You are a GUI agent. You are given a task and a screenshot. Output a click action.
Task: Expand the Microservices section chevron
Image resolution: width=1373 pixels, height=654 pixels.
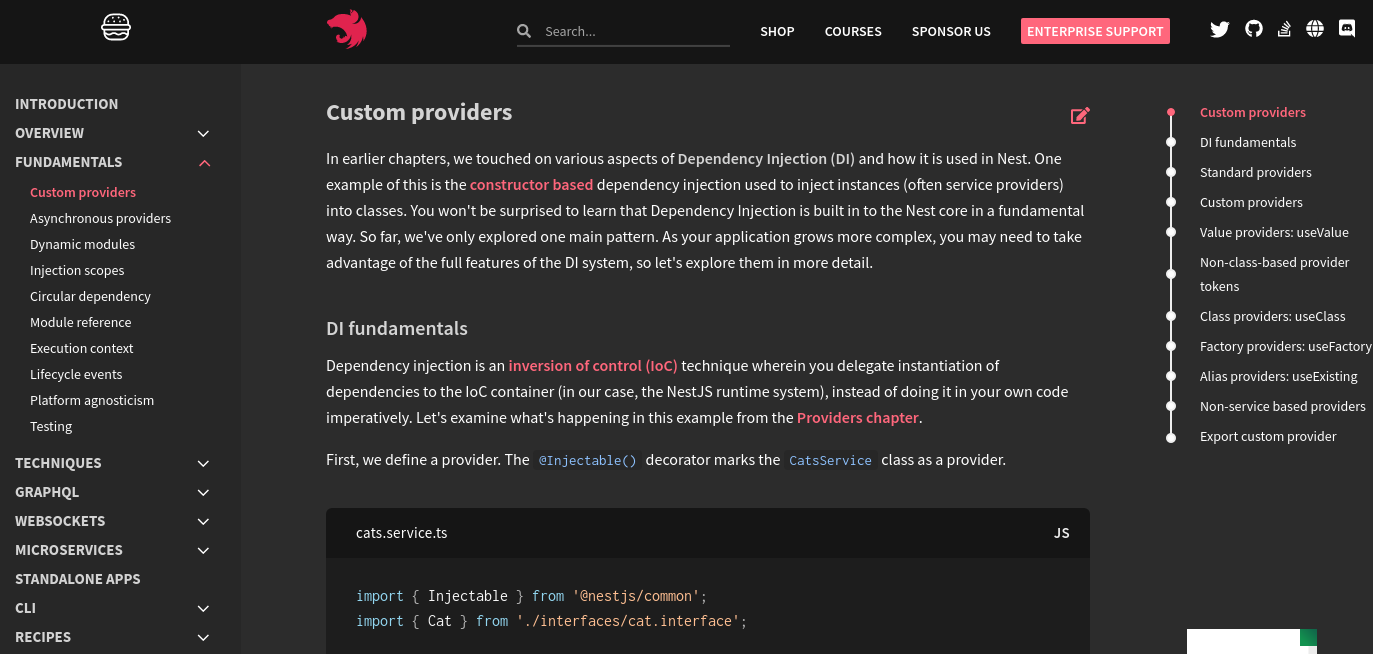[x=203, y=550]
